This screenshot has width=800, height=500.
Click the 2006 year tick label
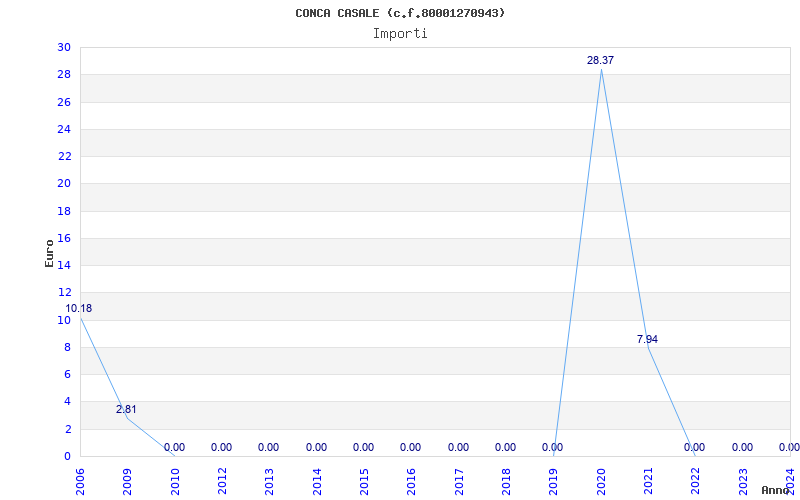(x=80, y=482)
